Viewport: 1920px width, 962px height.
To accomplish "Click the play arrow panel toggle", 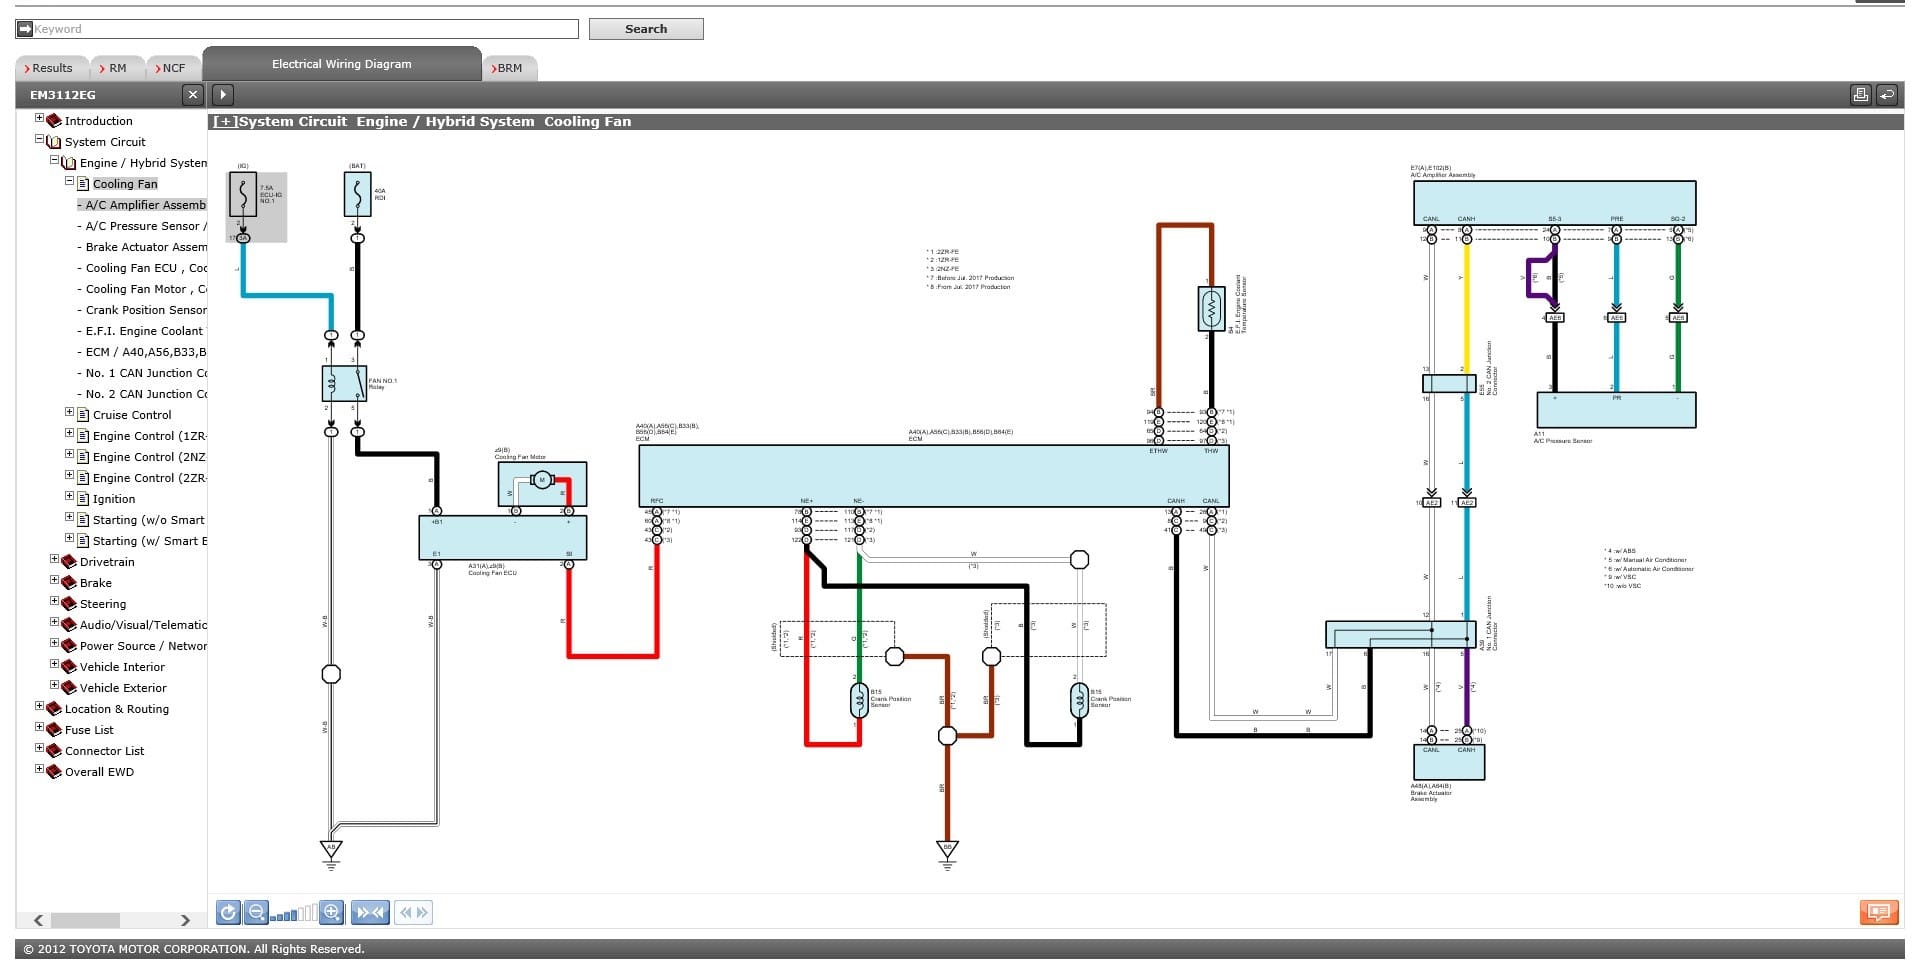I will pyautogui.click(x=223, y=95).
